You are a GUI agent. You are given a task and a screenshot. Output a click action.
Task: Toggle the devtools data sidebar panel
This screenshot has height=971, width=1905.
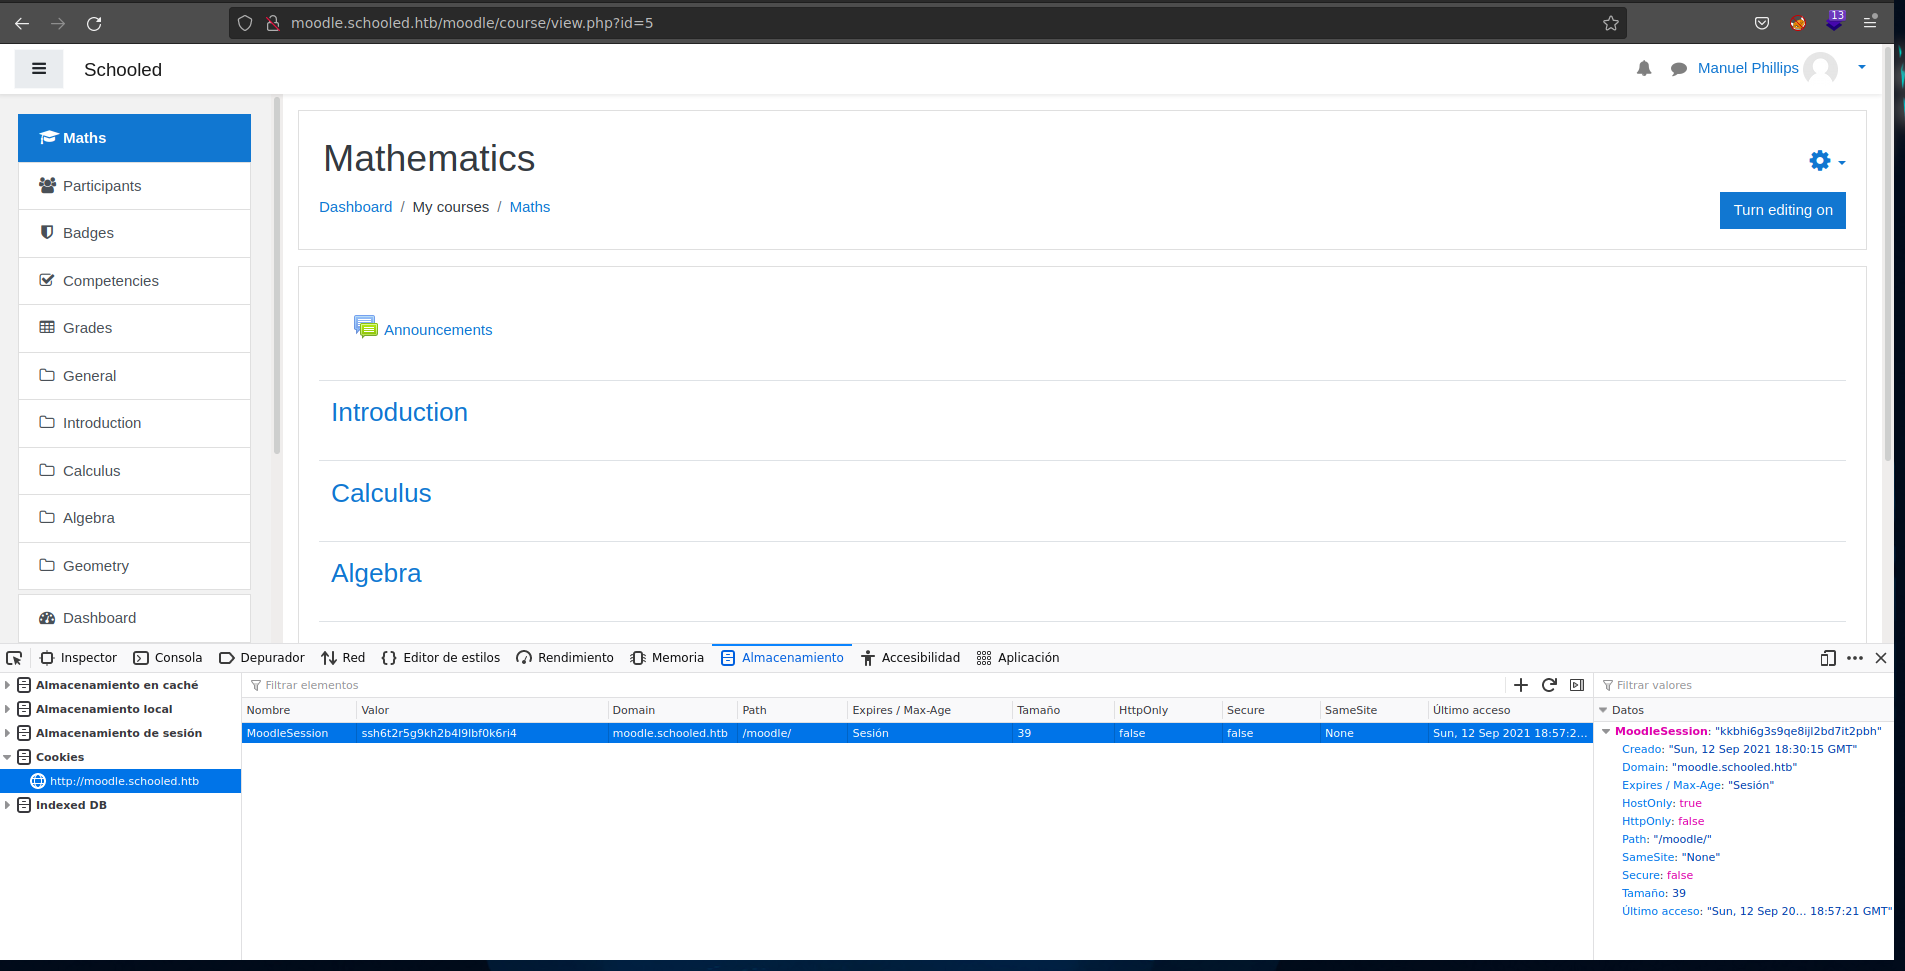pos(1577,685)
